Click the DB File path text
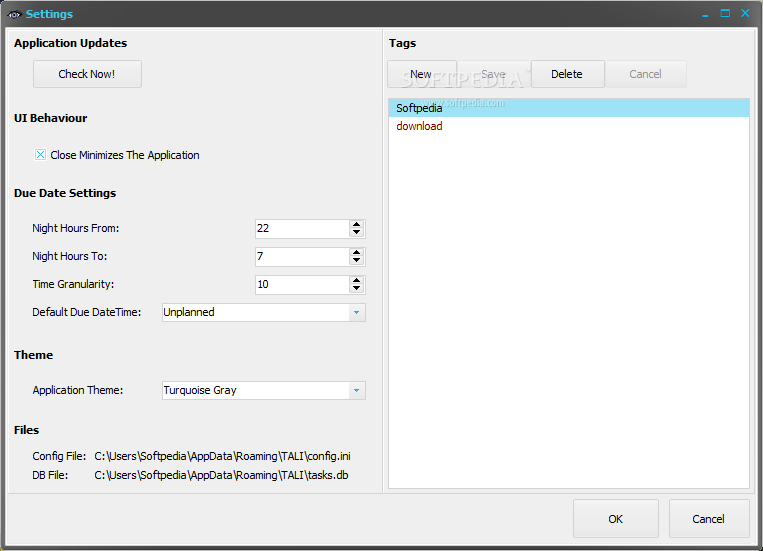 (221, 475)
